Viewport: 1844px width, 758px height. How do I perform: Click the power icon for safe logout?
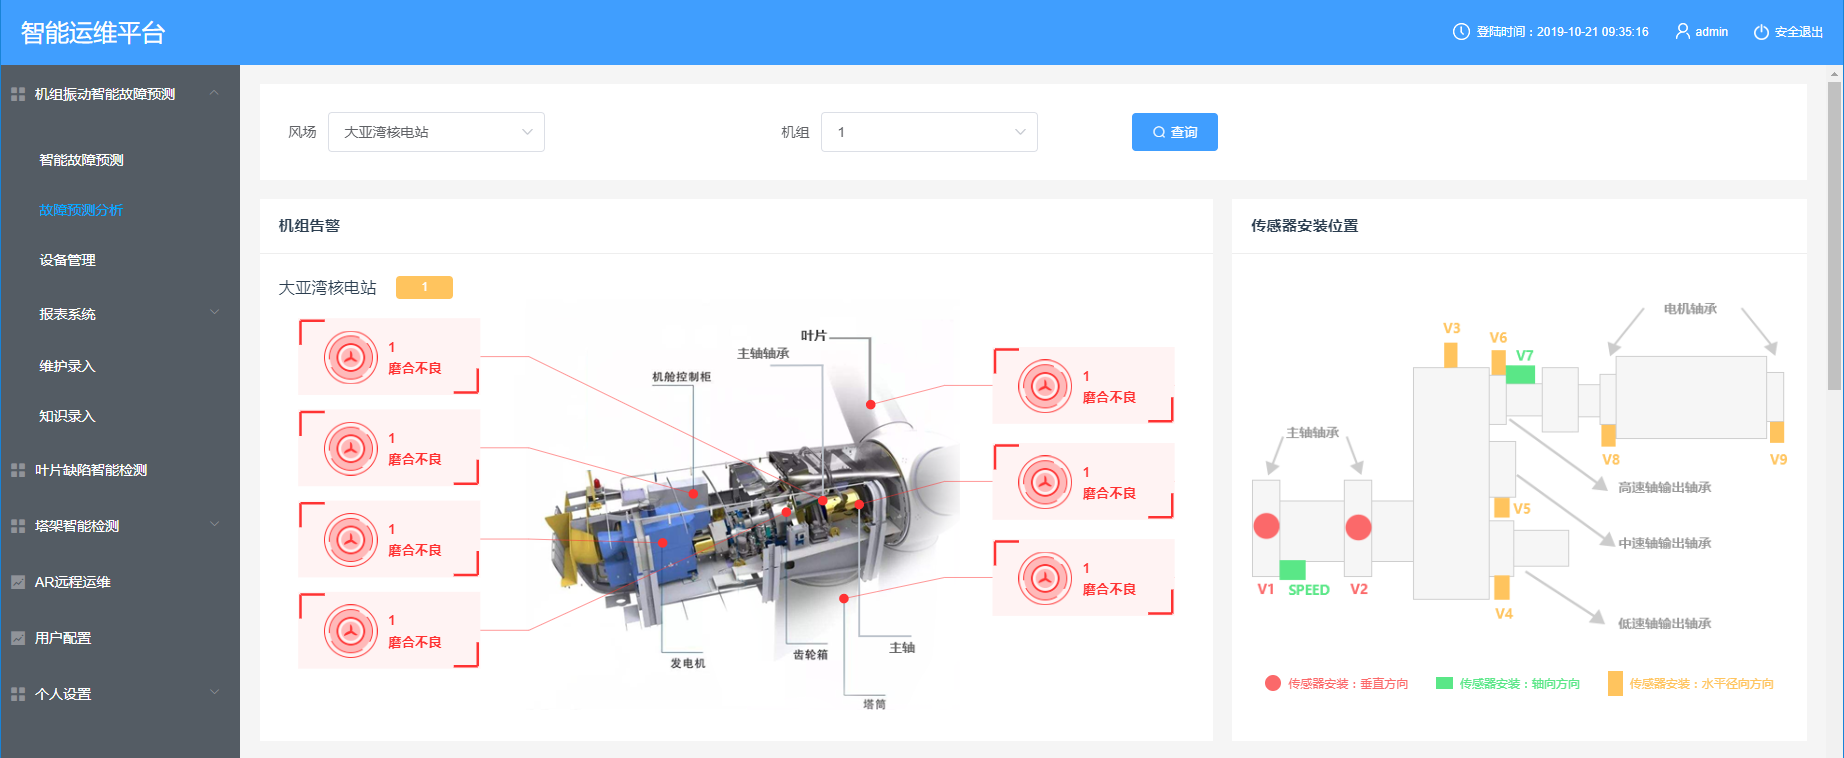[x=1761, y=32]
